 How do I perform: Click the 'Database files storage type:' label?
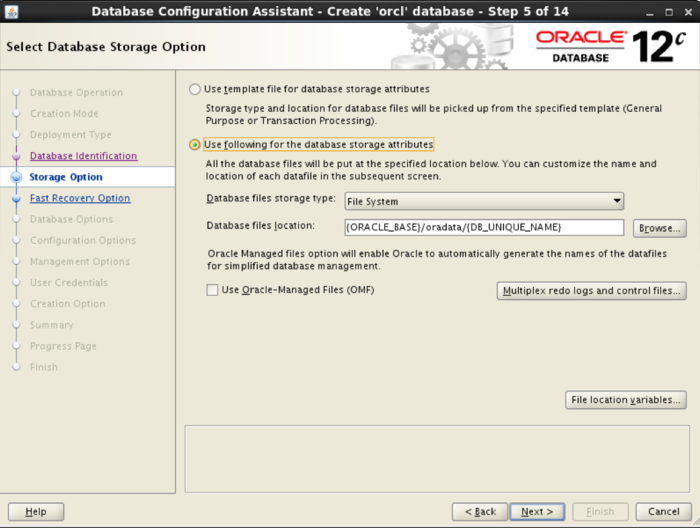click(271, 198)
